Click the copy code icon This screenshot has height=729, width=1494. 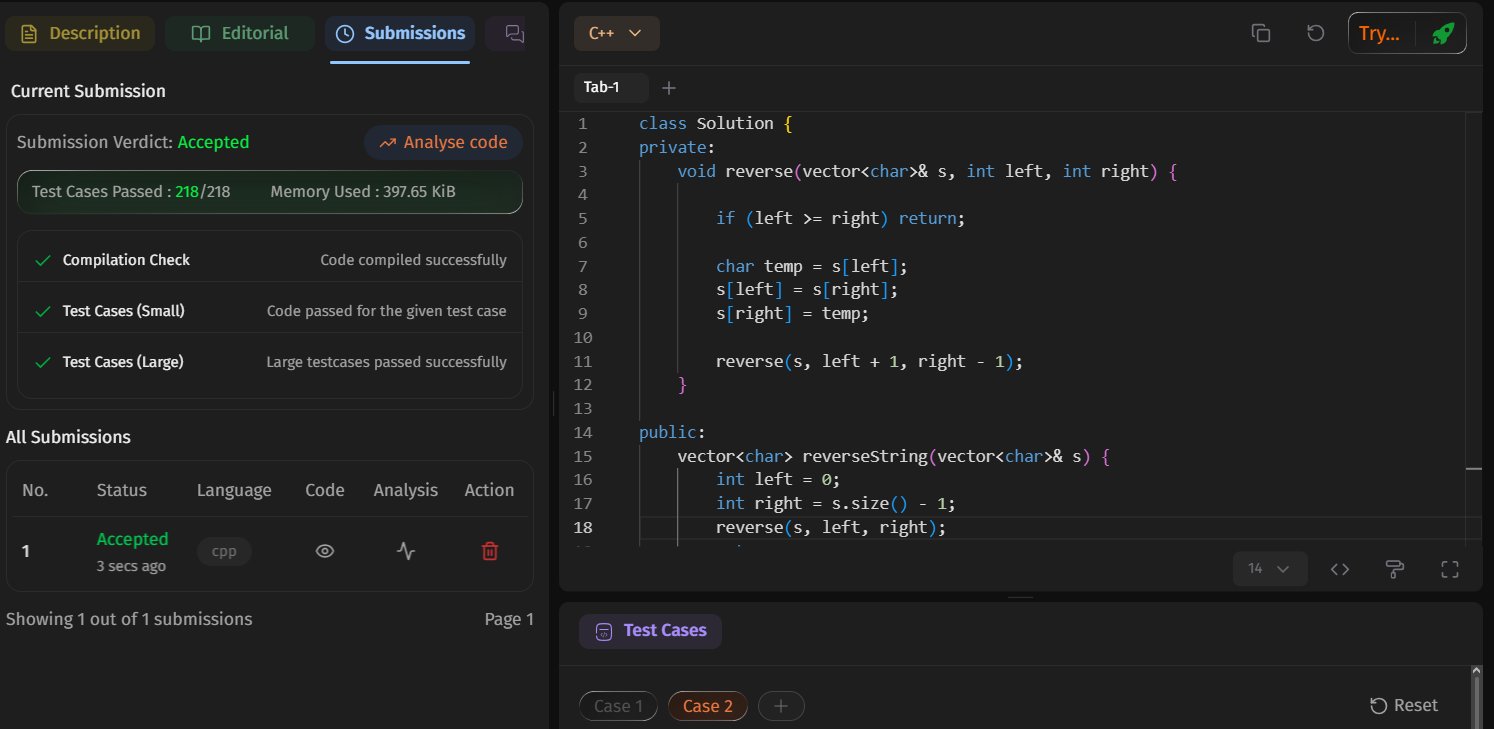[1261, 33]
